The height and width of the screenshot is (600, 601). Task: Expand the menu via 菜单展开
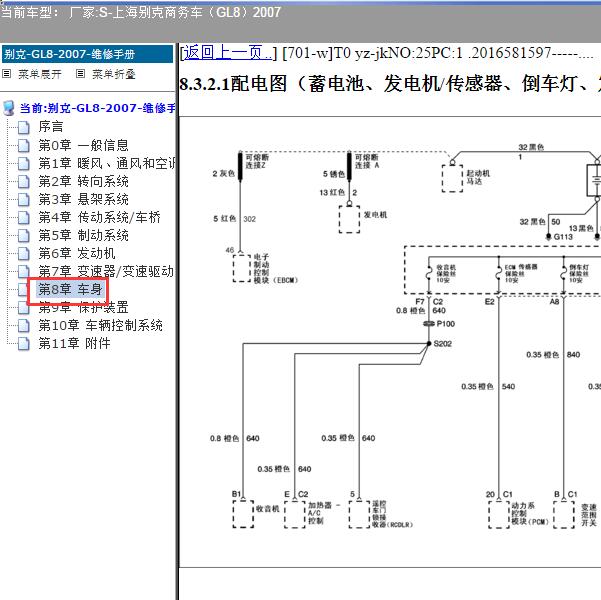click(40, 74)
